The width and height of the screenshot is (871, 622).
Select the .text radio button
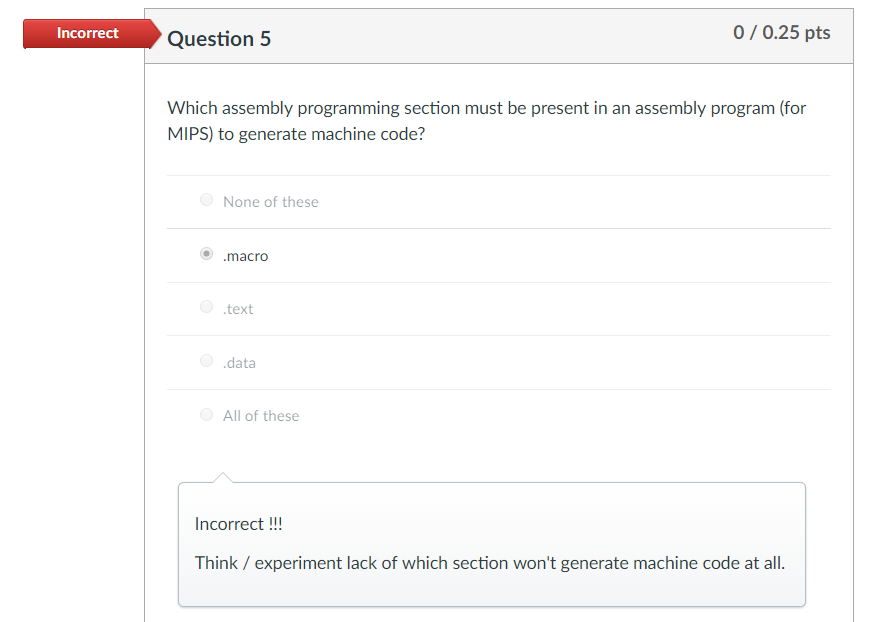(206, 306)
